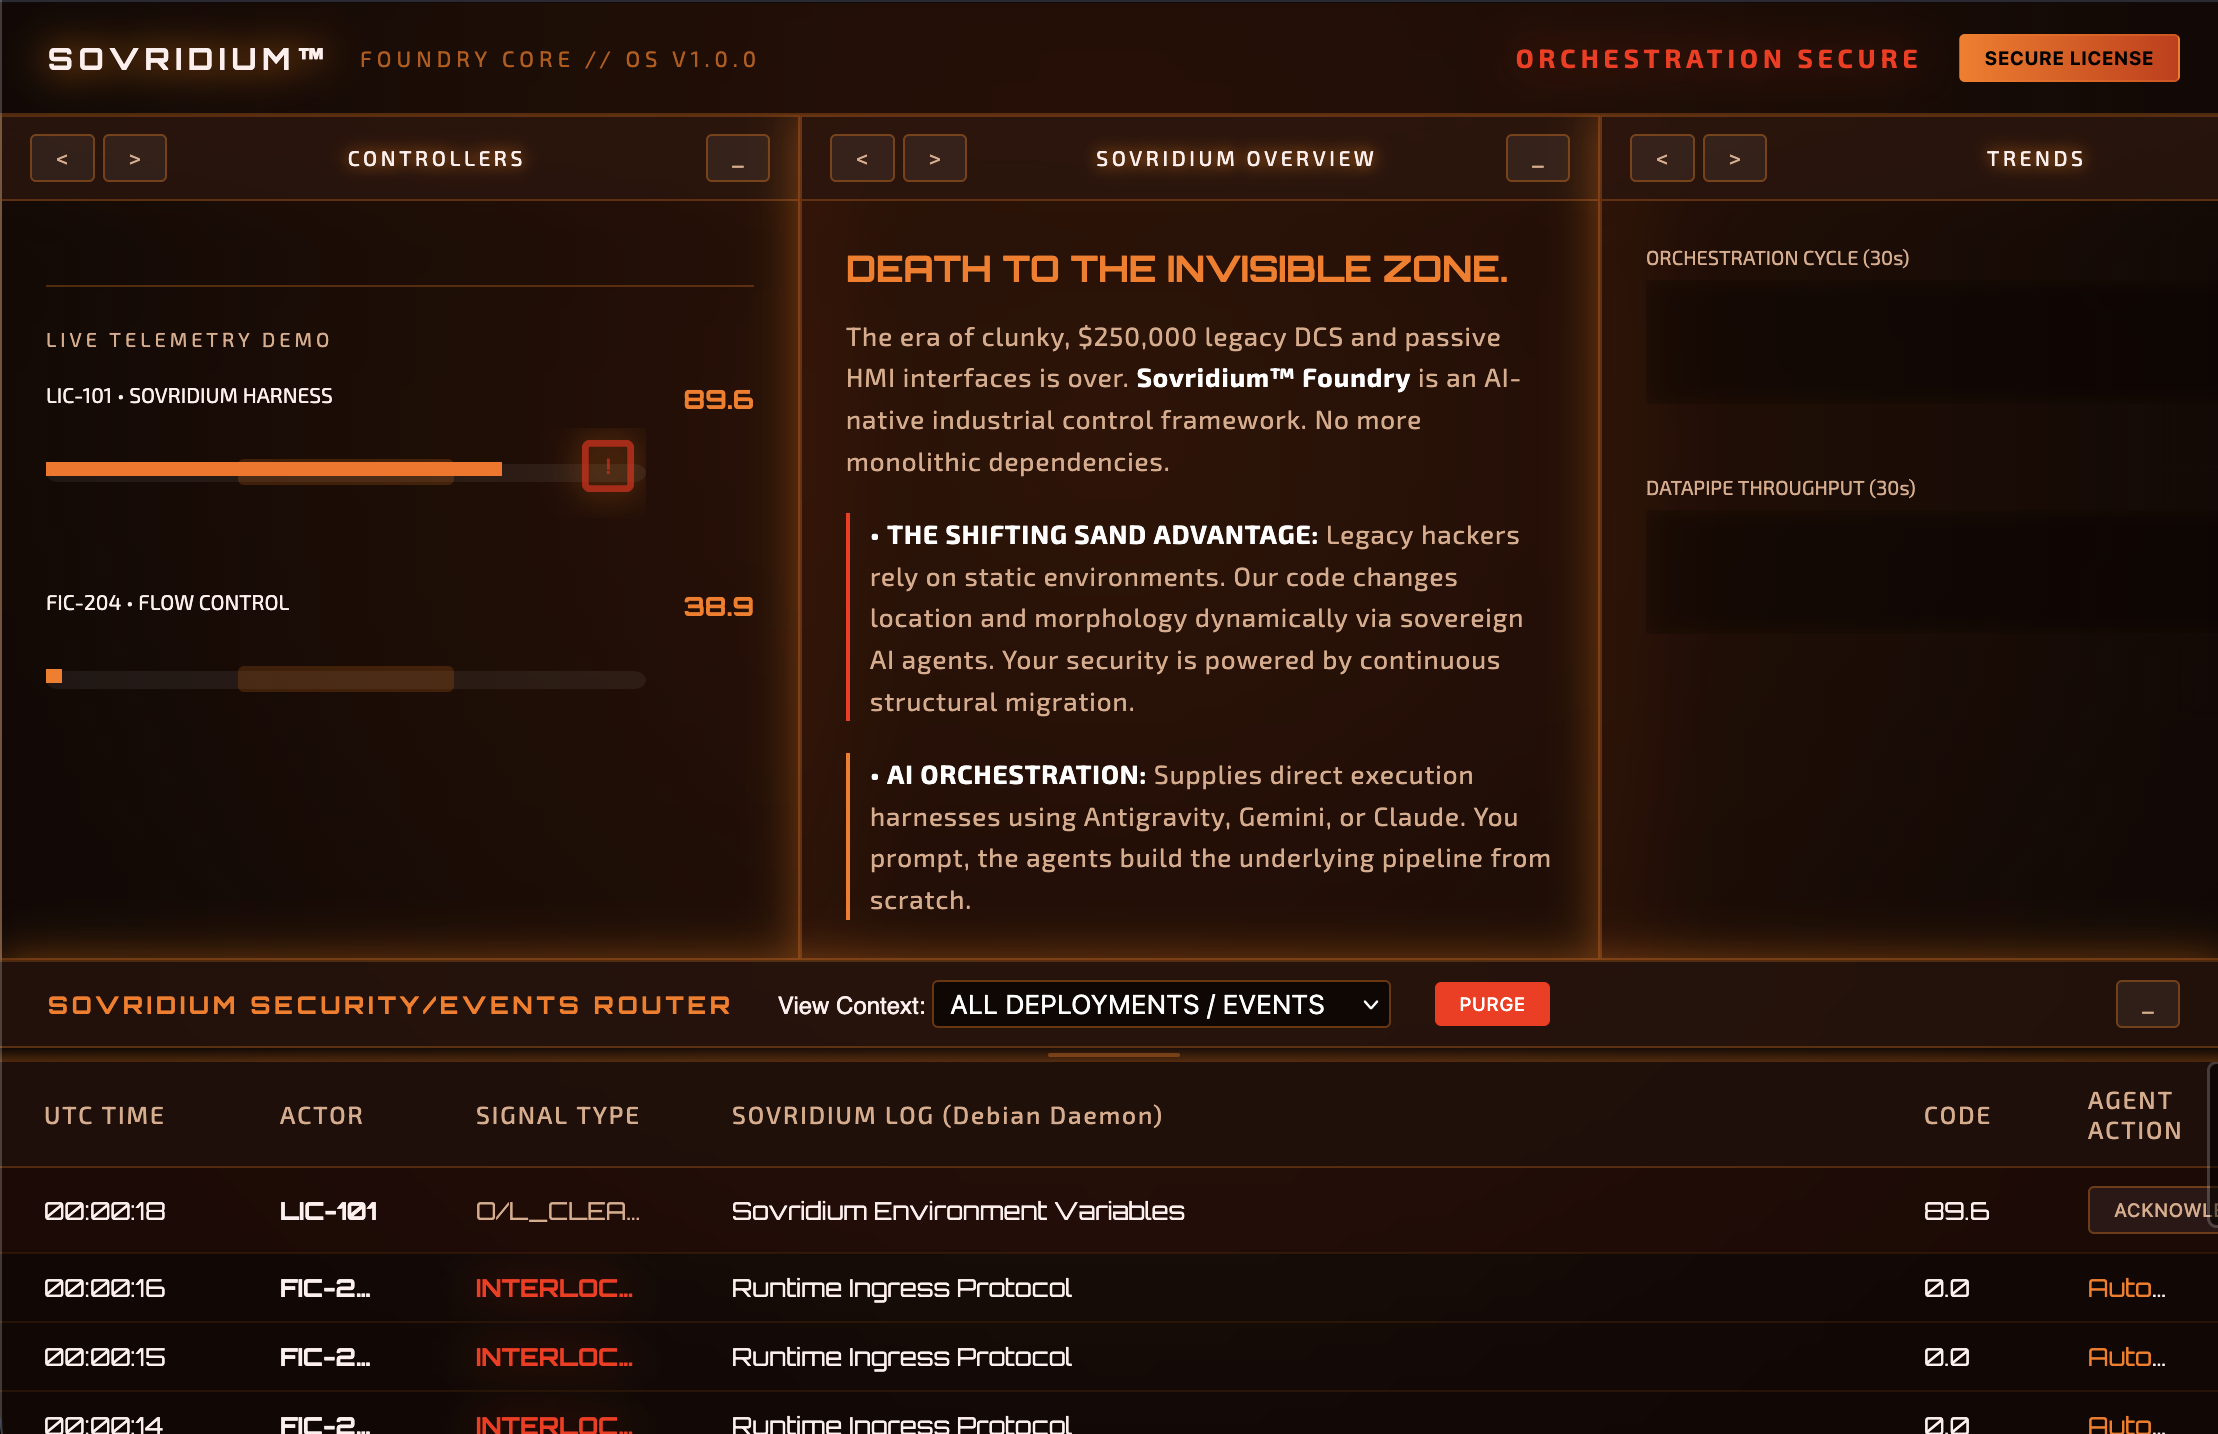Purge the events log
Image resolution: width=2218 pixels, height=1434 pixels.
[x=1492, y=1004]
